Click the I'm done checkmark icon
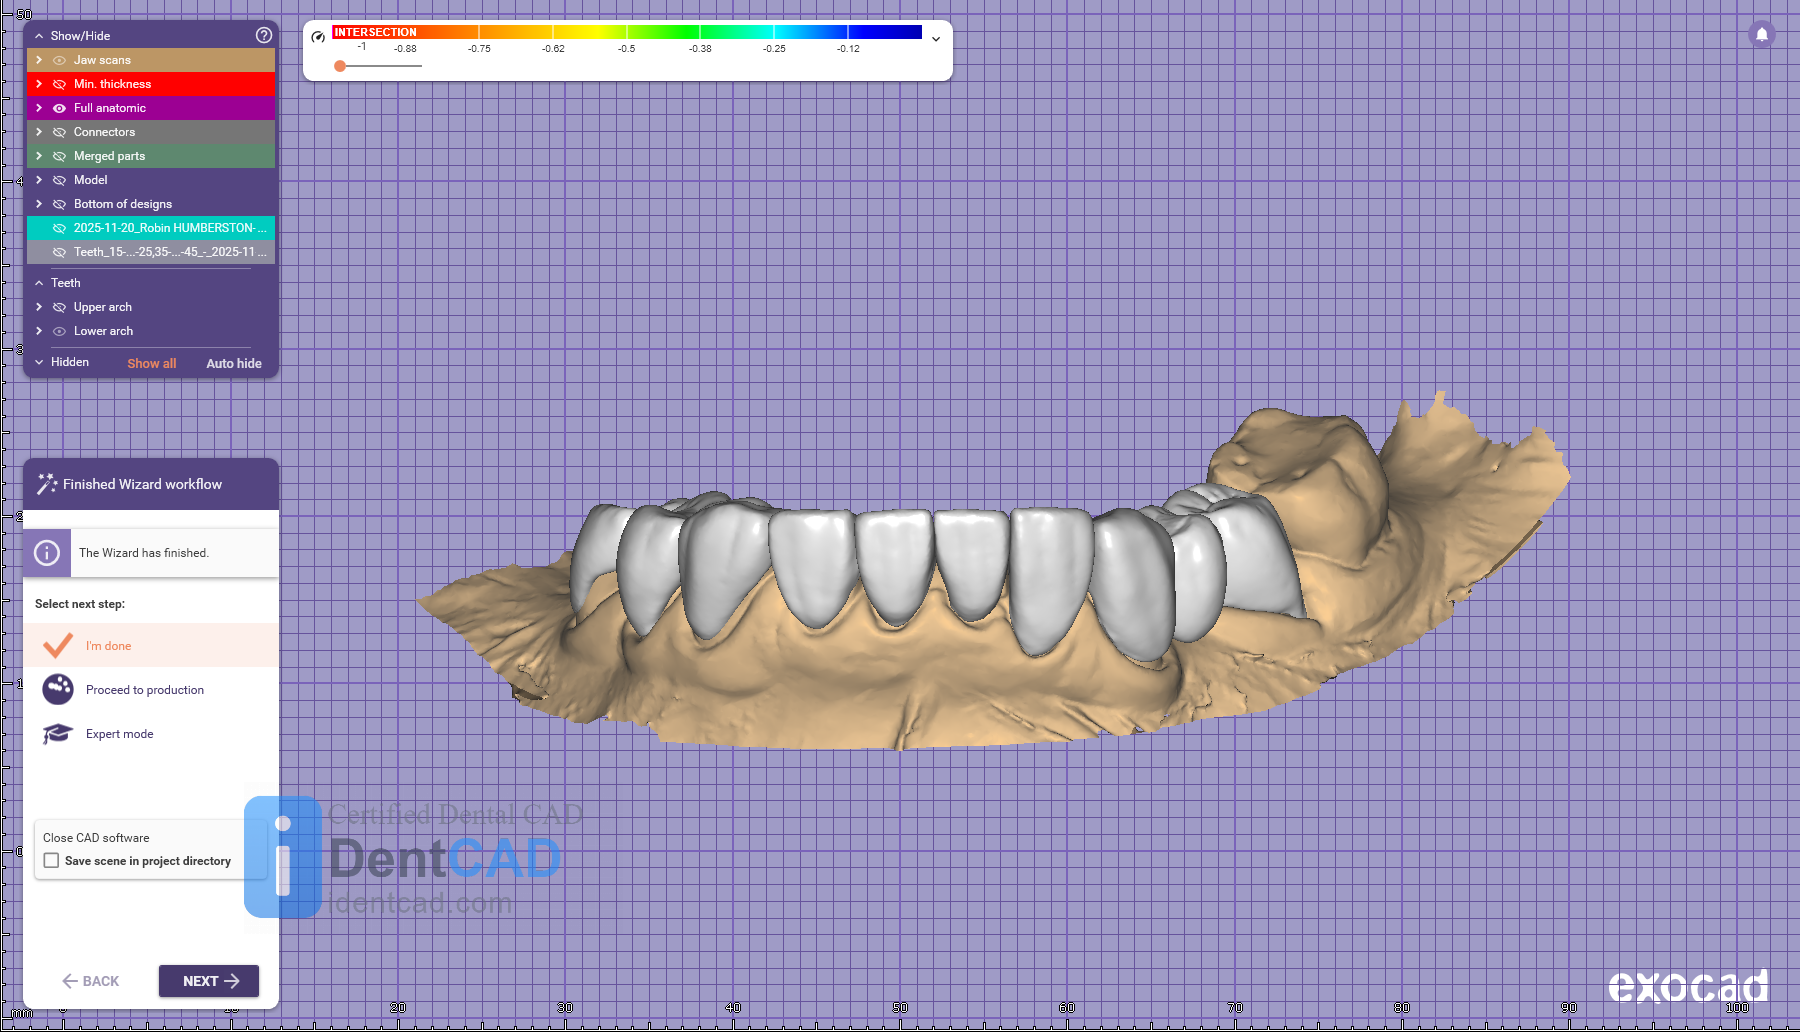 pyautogui.click(x=58, y=645)
